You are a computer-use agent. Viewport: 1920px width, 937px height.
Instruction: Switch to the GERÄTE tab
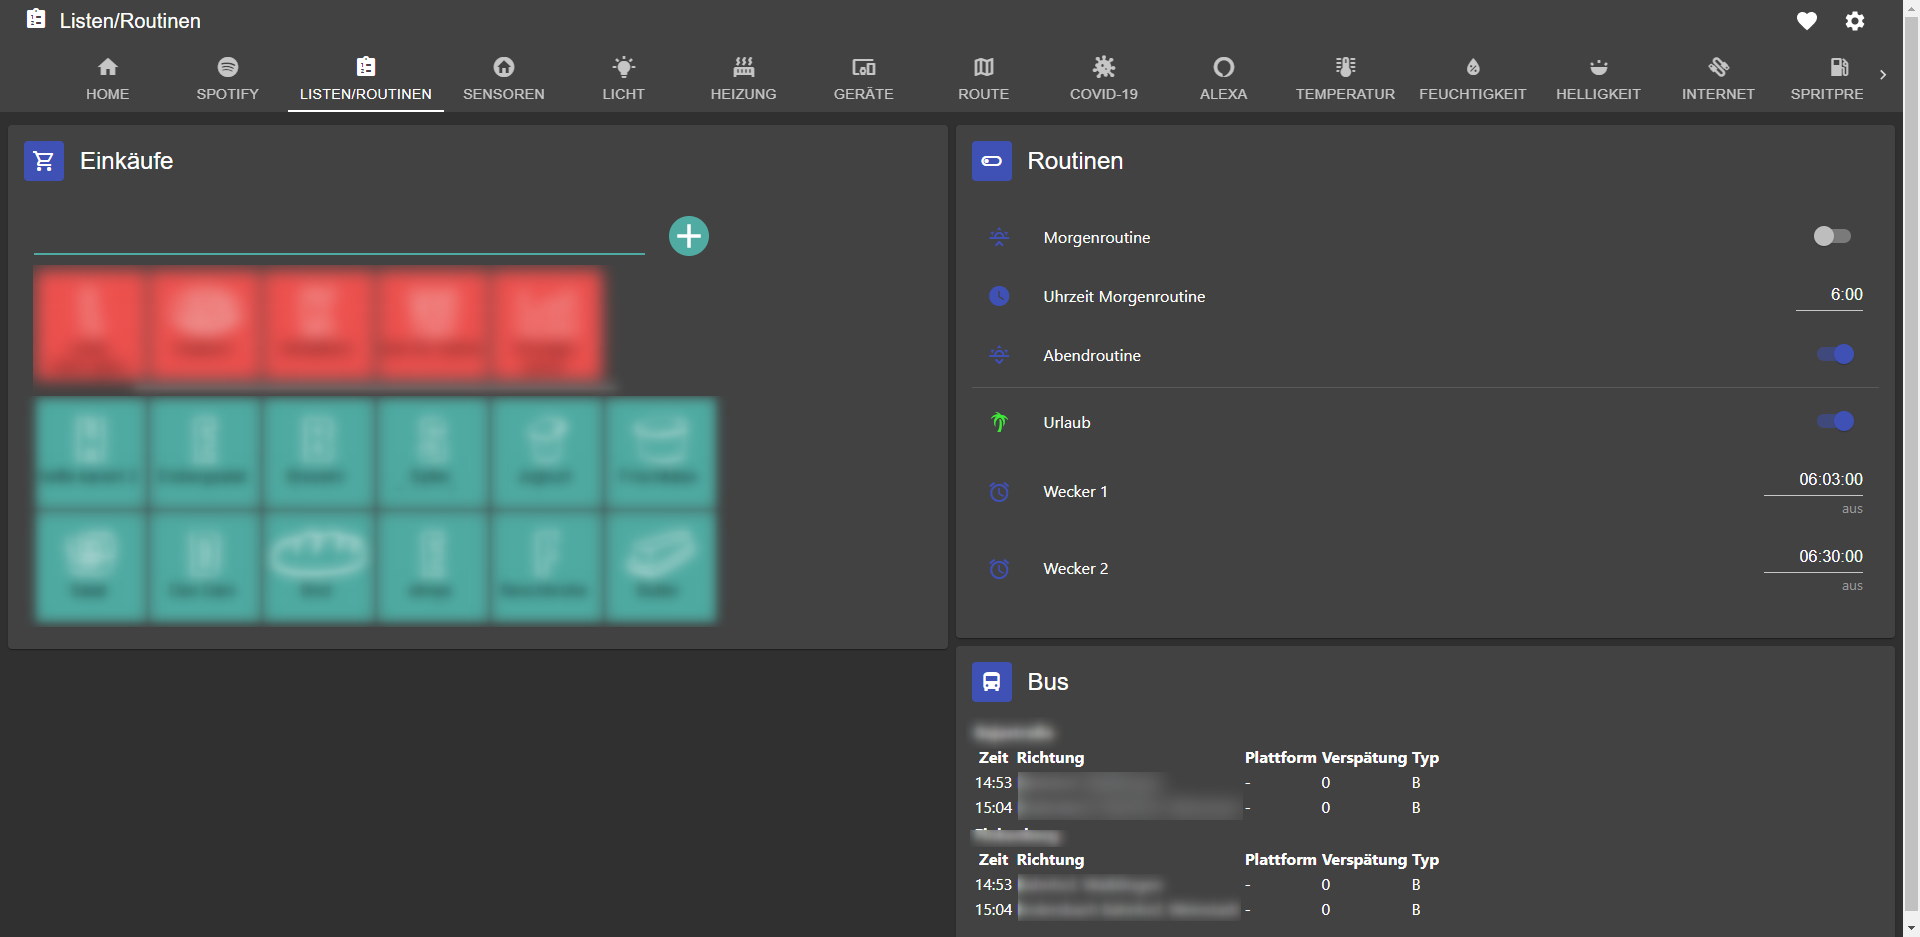pyautogui.click(x=863, y=79)
